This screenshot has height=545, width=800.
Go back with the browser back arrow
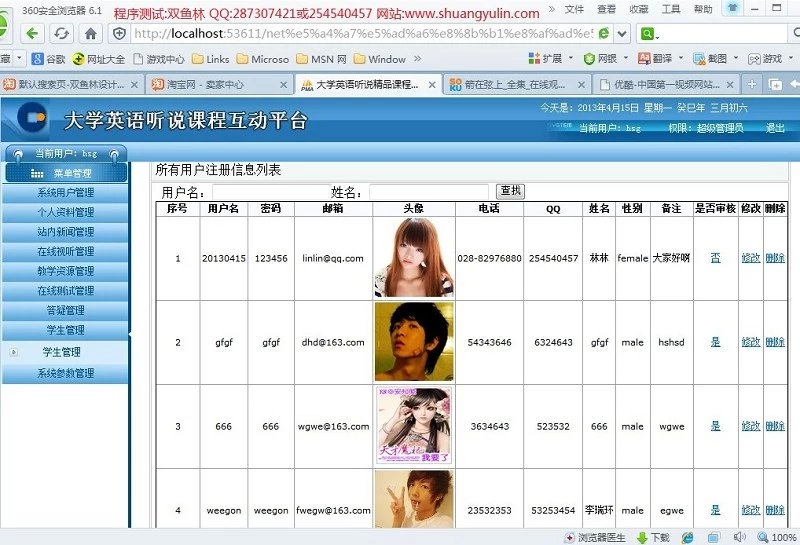coord(32,34)
